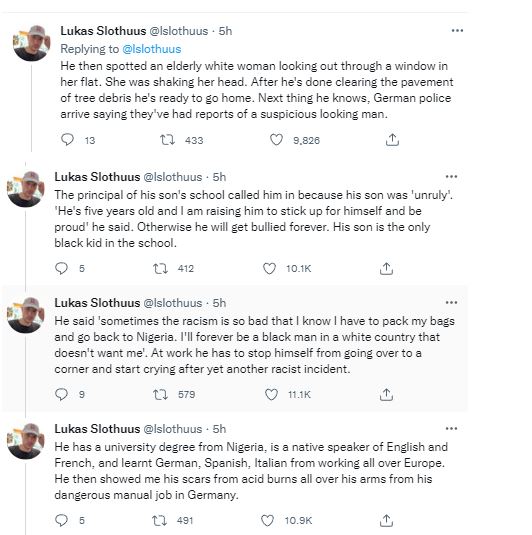Reply to the tweet with 9 replies
Screen dimensions: 532x535
pyautogui.click(x=61, y=394)
